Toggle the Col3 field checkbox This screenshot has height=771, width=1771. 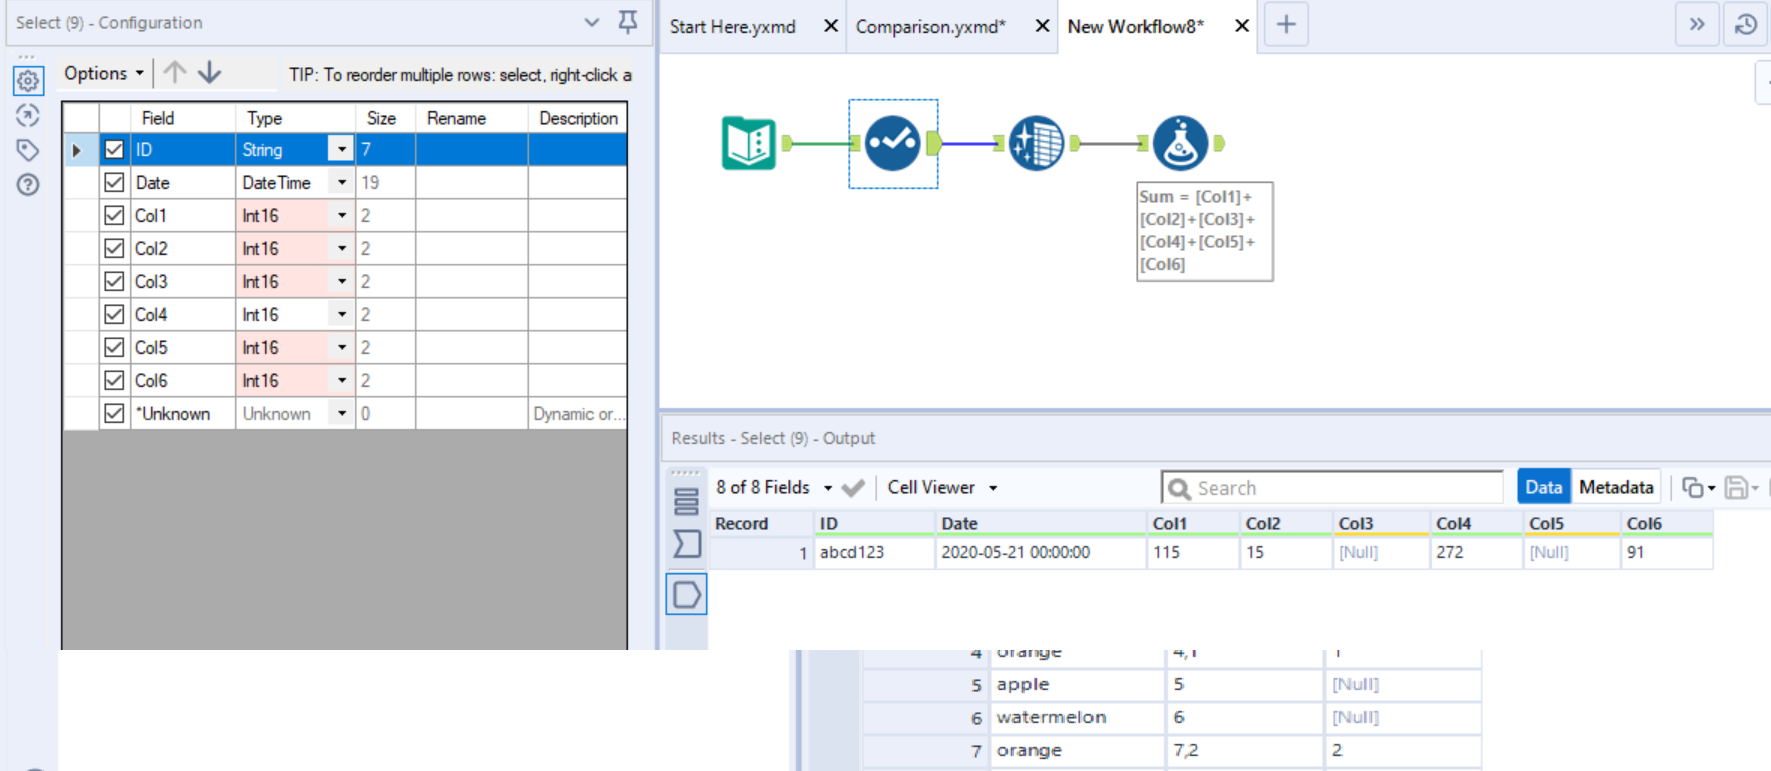click(114, 282)
